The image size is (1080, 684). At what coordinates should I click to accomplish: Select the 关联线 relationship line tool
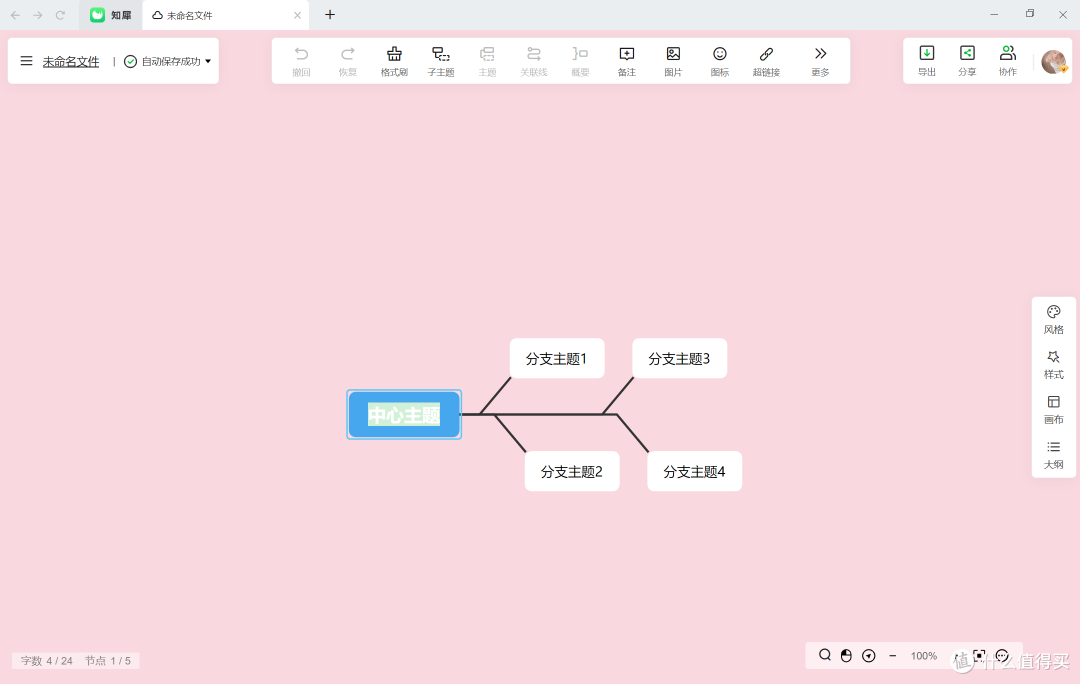(534, 61)
